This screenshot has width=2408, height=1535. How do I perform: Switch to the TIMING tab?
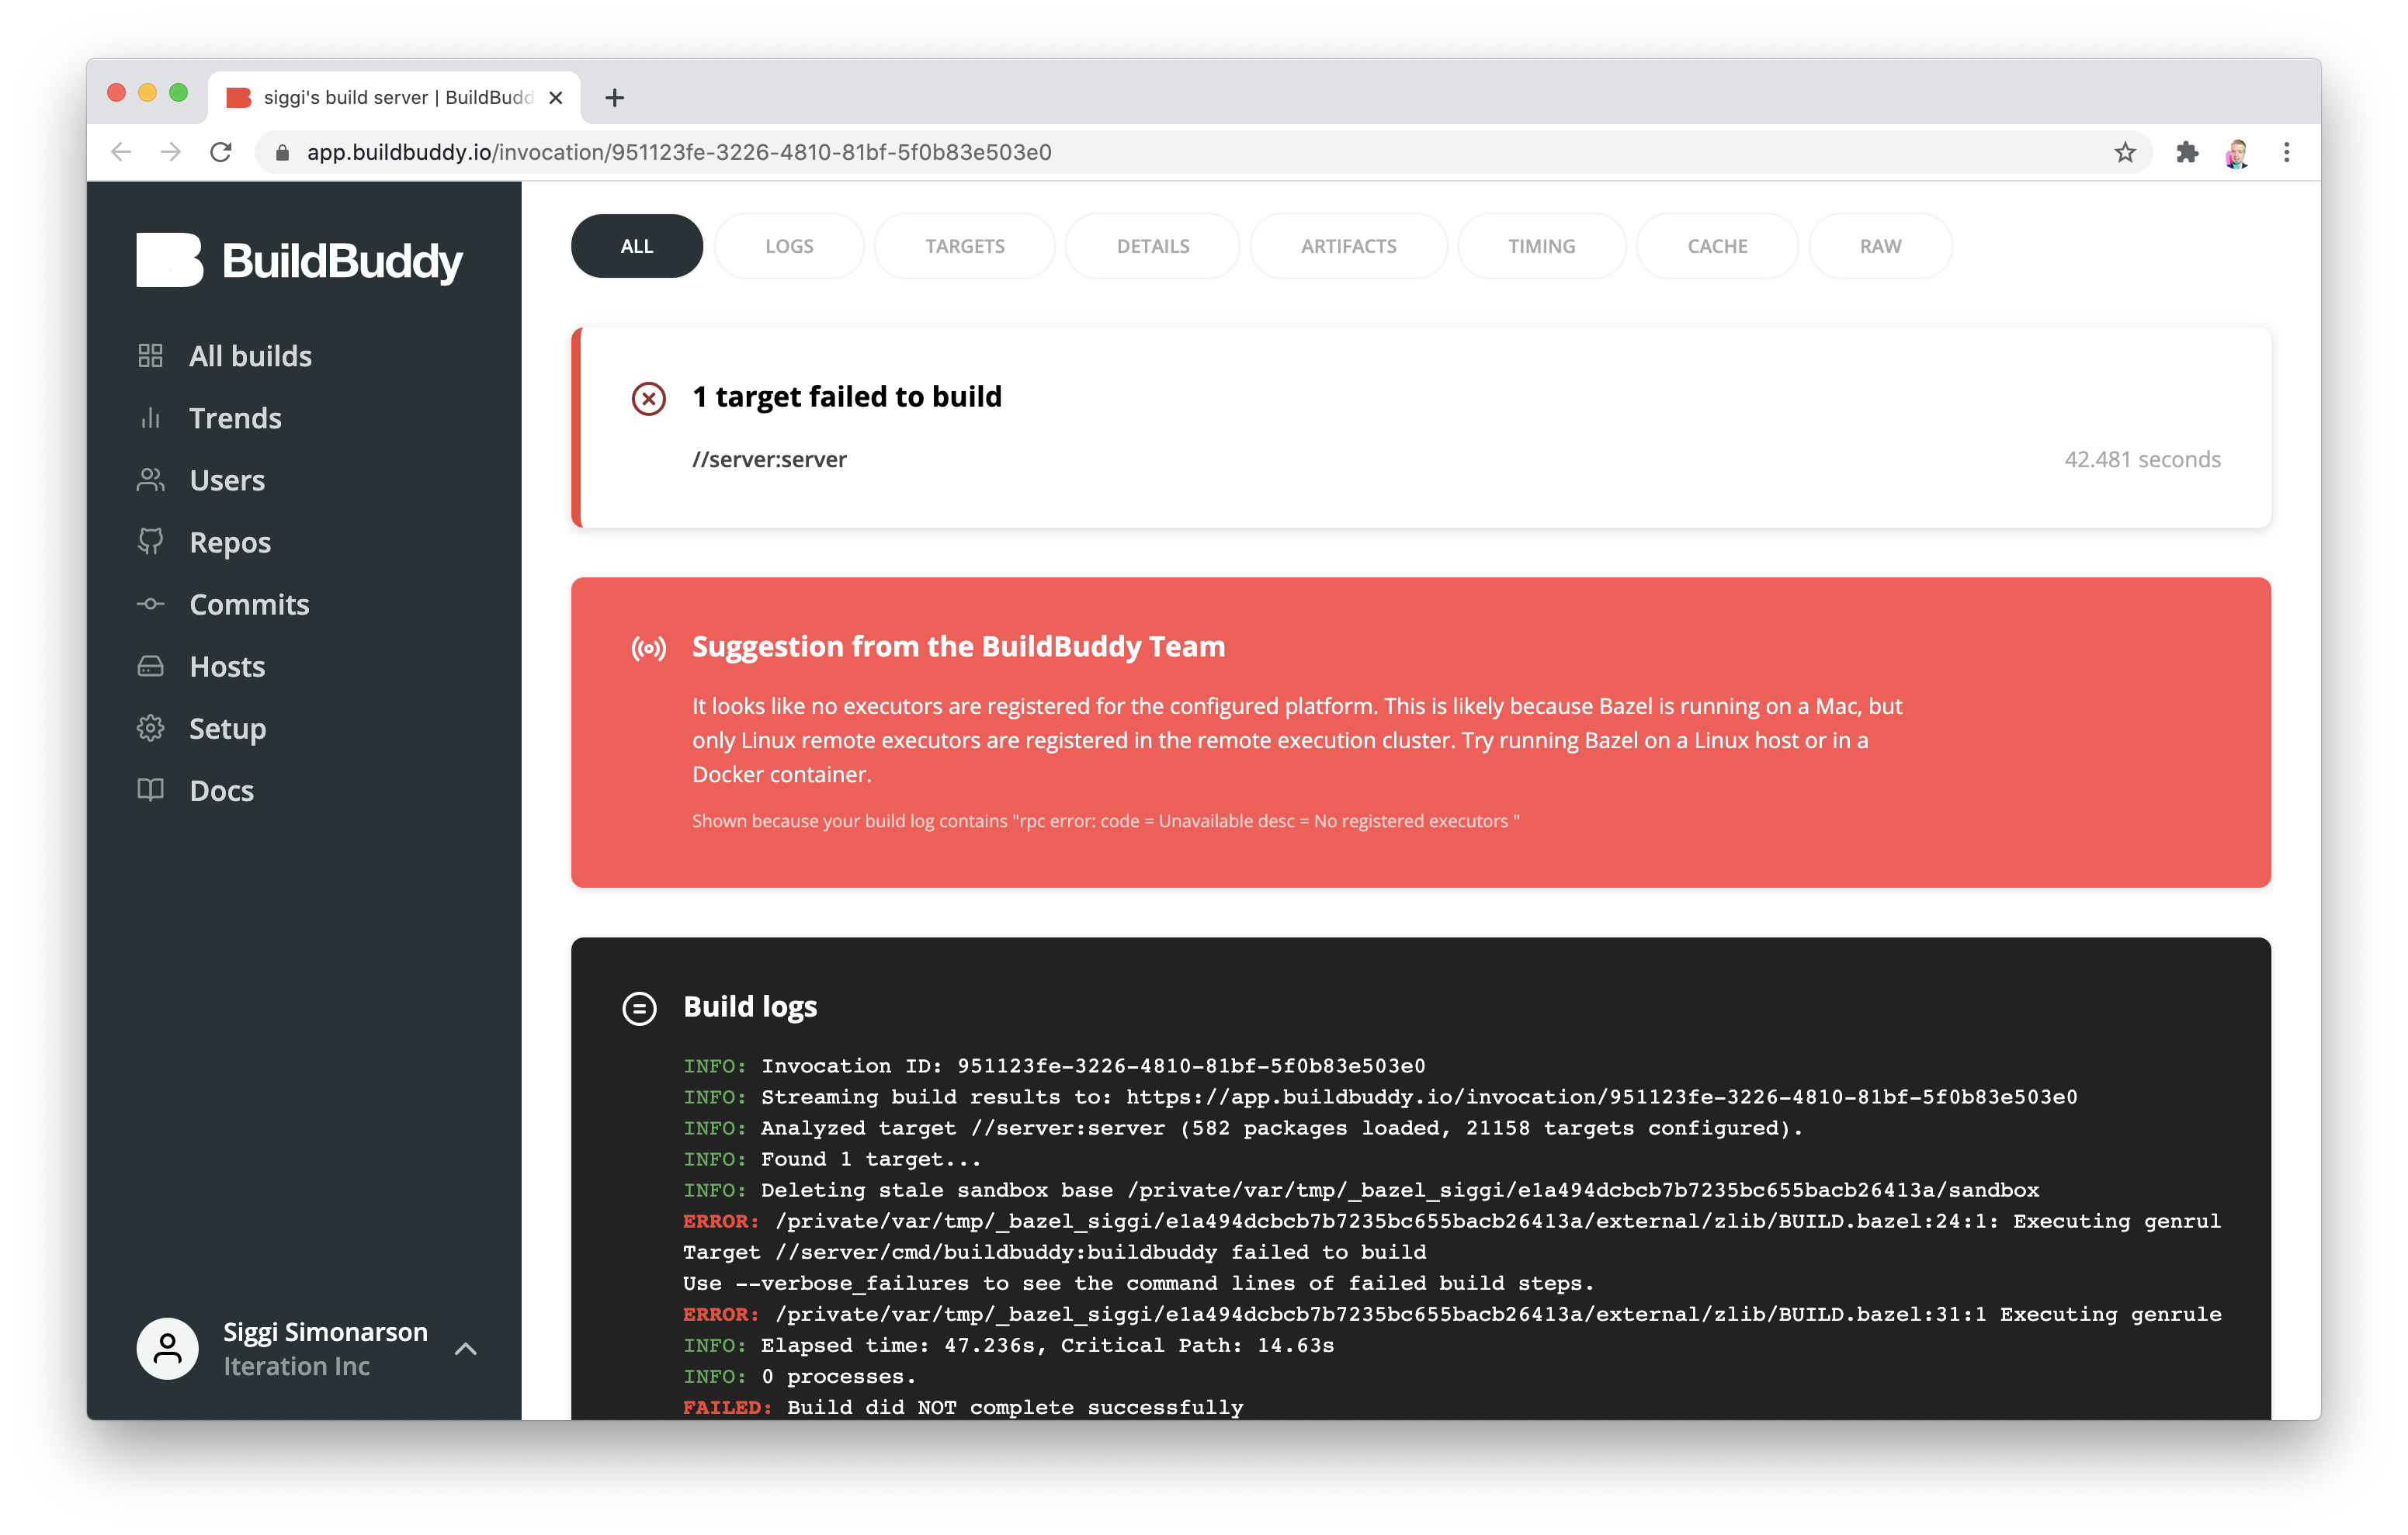pyautogui.click(x=1541, y=246)
